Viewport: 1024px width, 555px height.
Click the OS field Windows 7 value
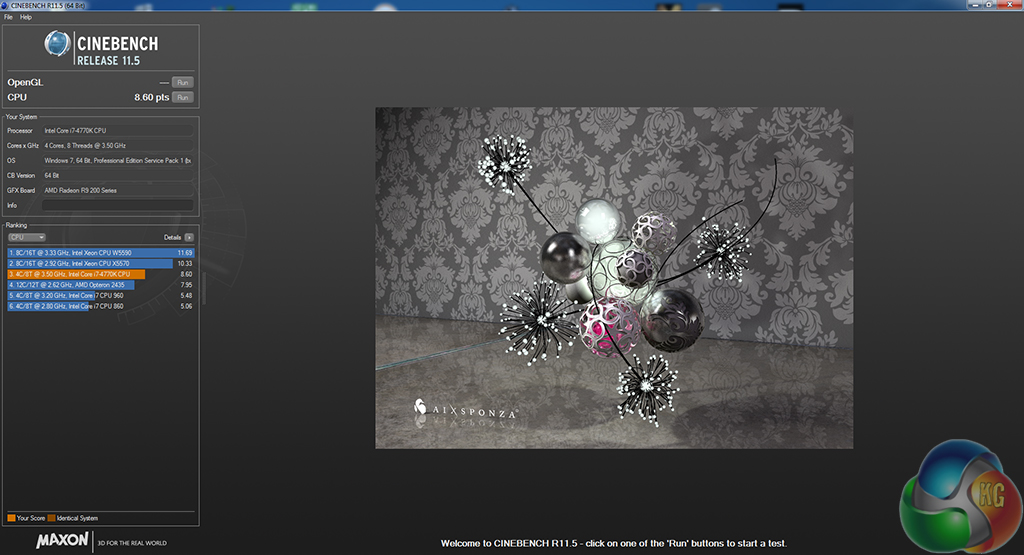[x=118, y=161]
